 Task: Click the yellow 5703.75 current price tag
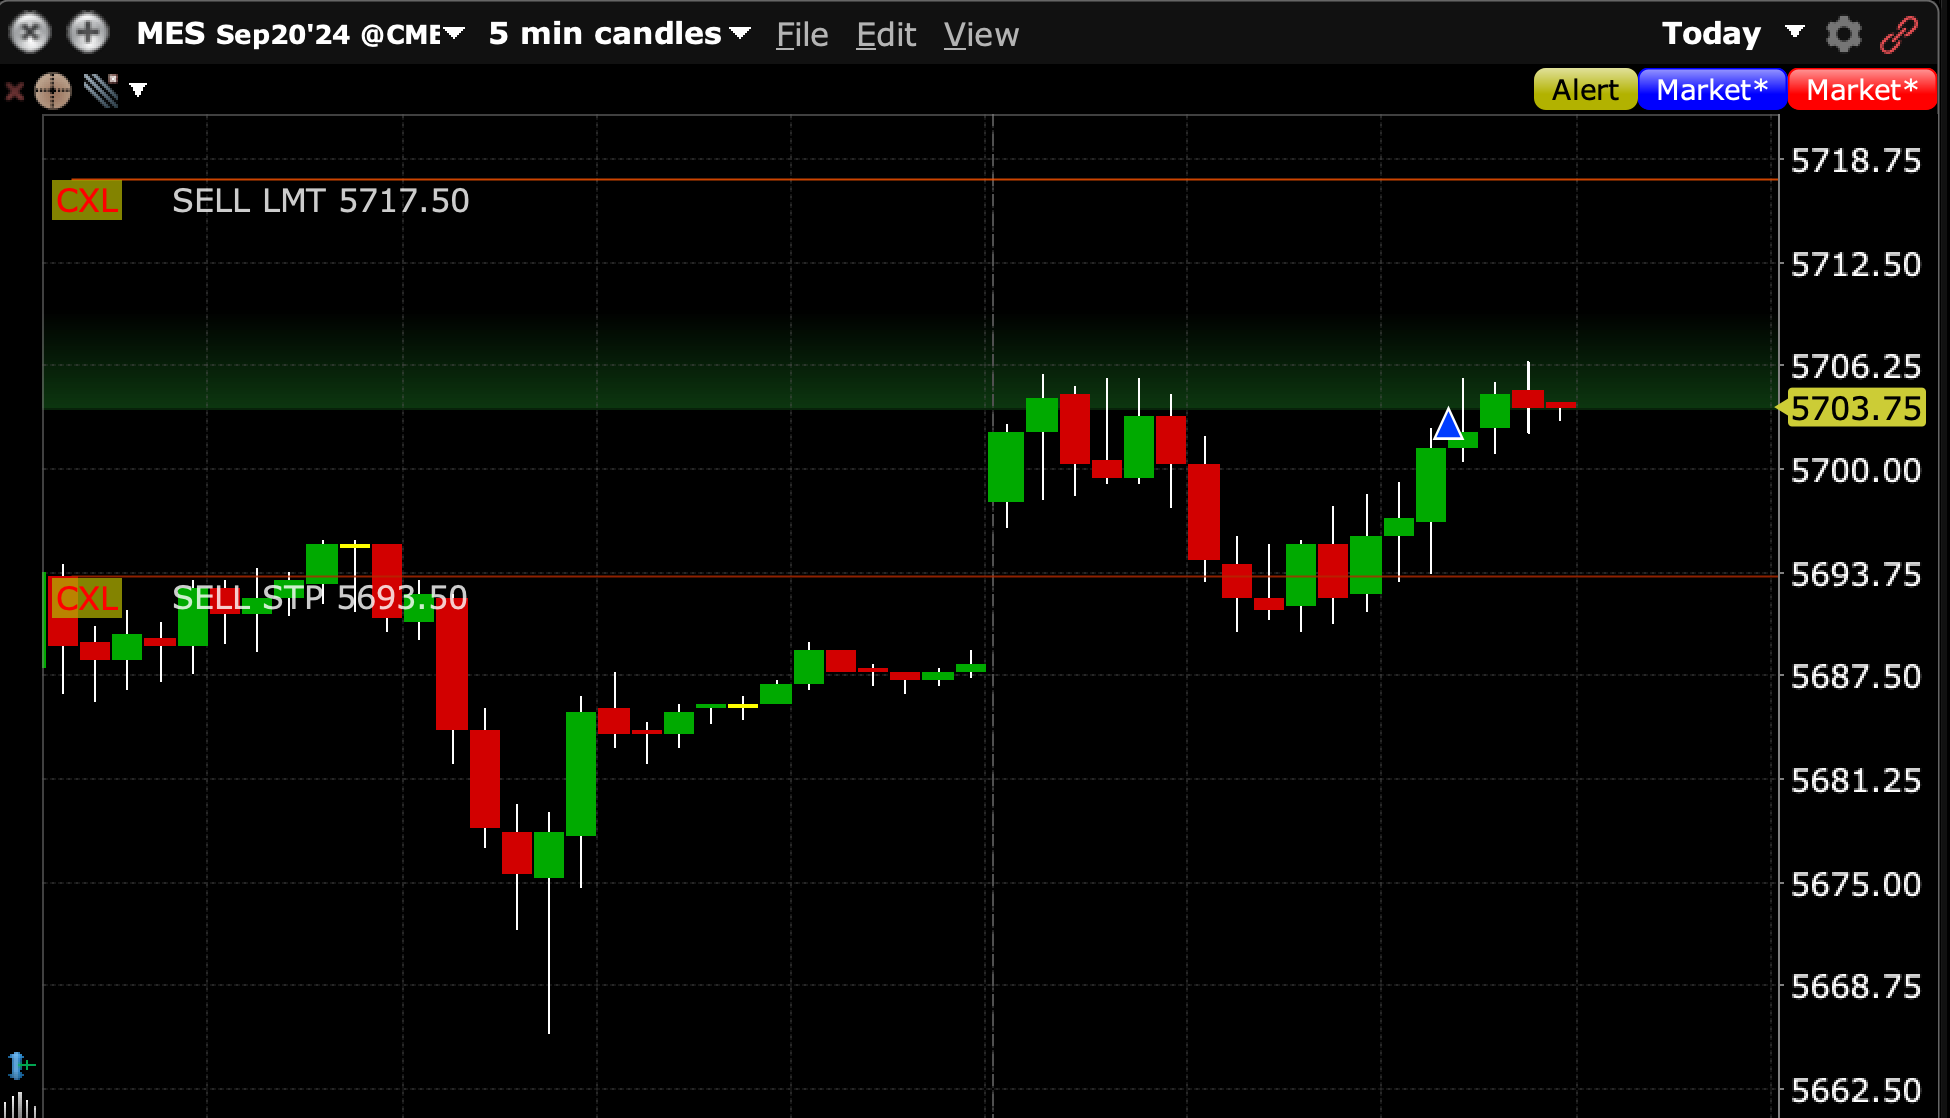point(1855,408)
